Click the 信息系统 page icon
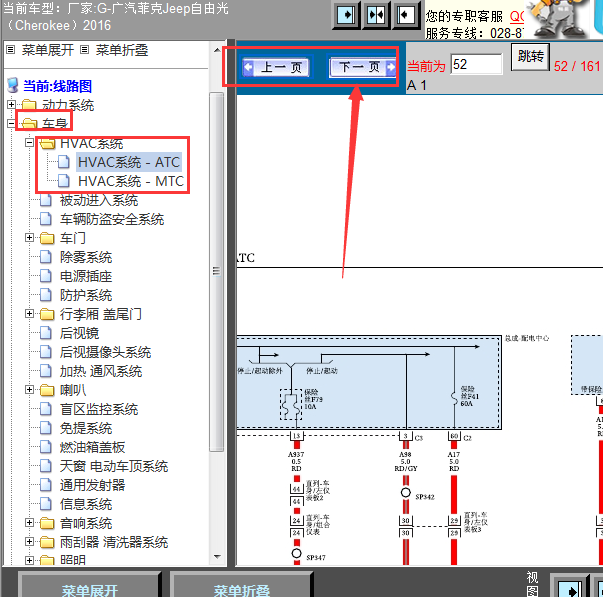The width and height of the screenshot is (603, 597). click(46, 504)
